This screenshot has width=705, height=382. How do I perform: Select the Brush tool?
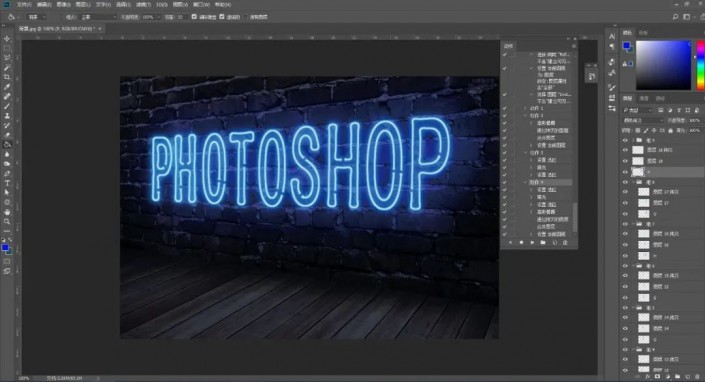[x=7, y=106]
